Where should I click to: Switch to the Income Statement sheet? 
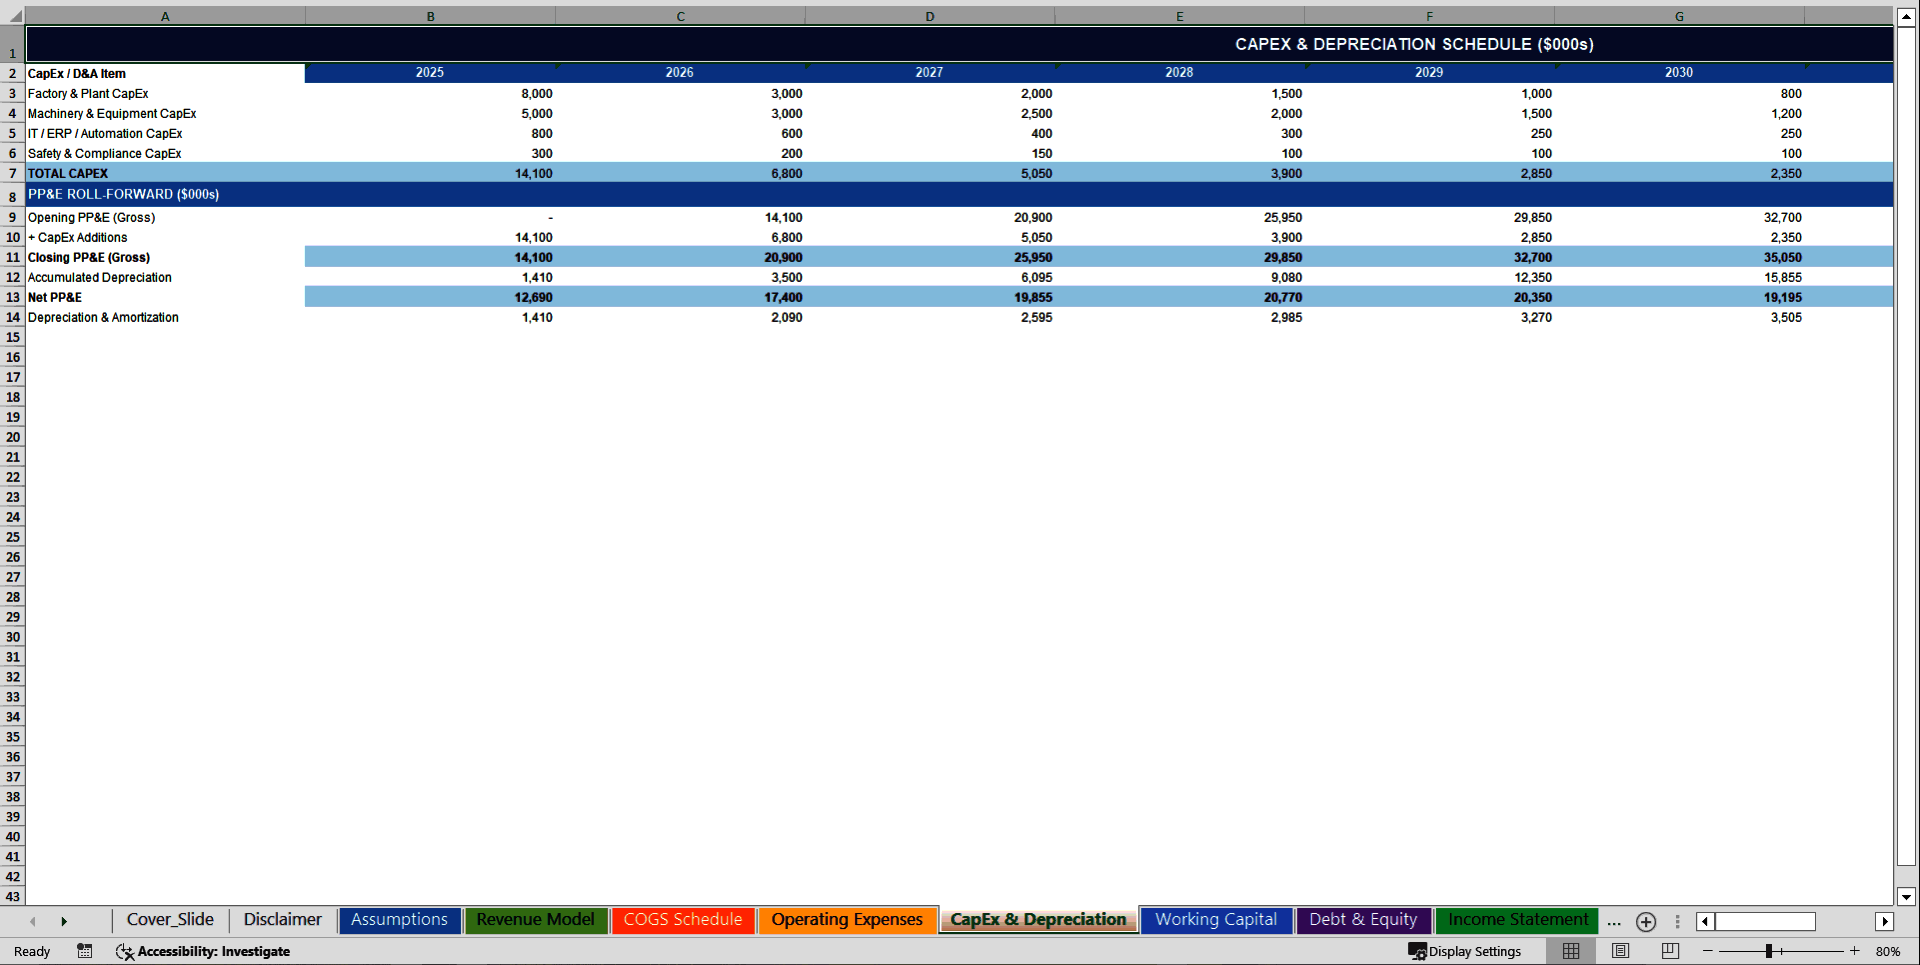point(1517,920)
